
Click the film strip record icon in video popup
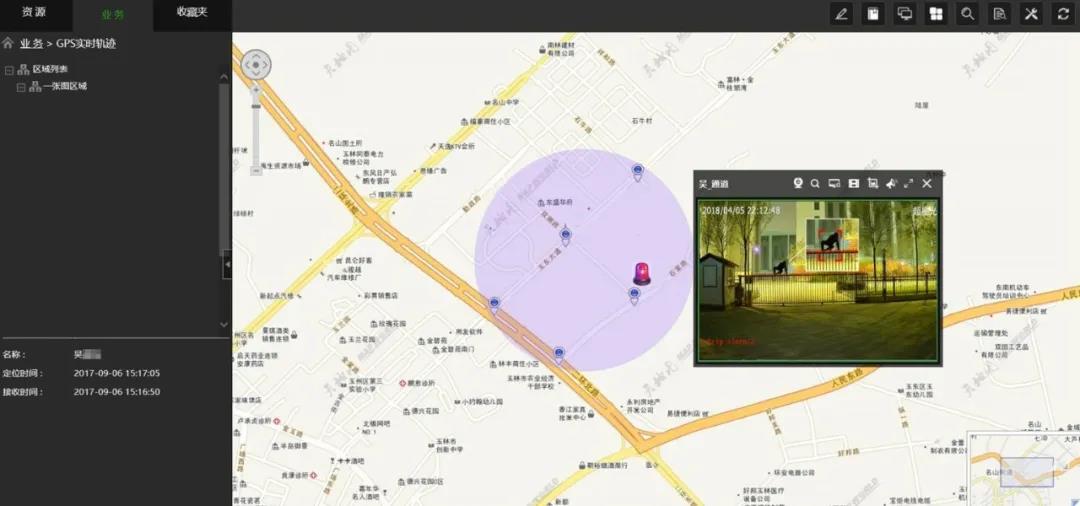853,184
